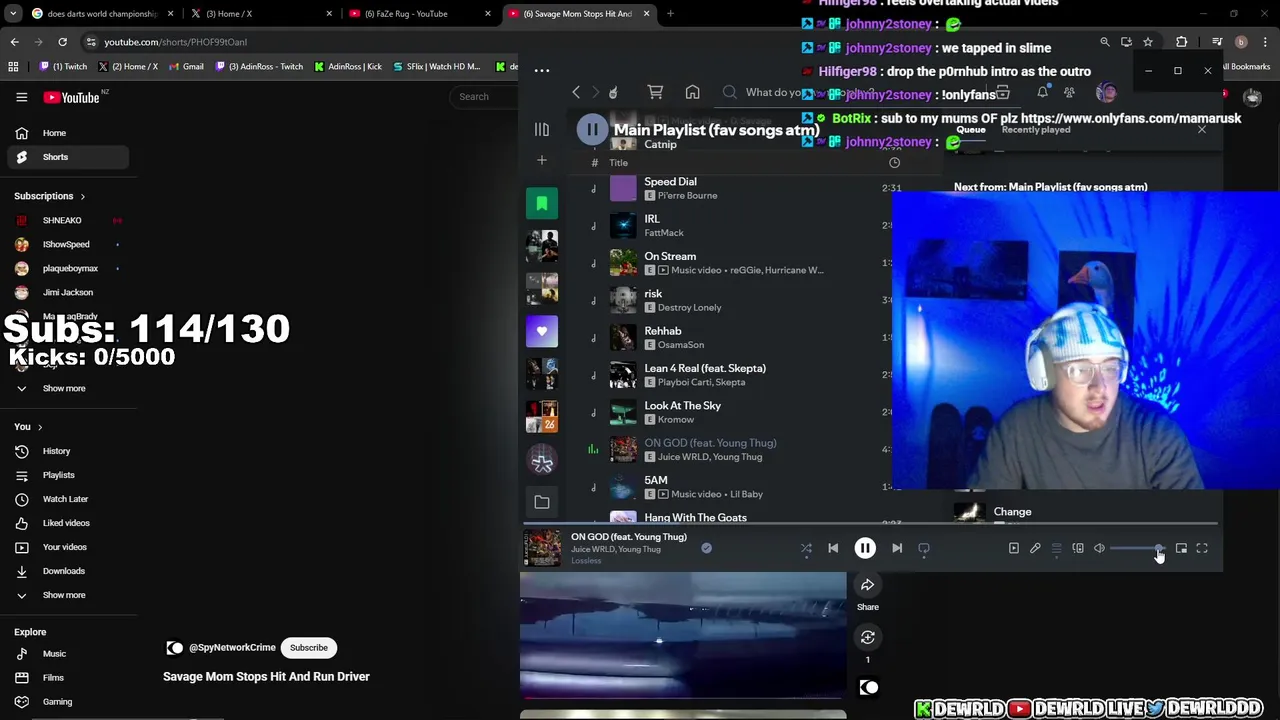Toggle the saved checkmark for ON GOD
The width and height of the screenshot is (1280, 720).
(x=706, y=548)
